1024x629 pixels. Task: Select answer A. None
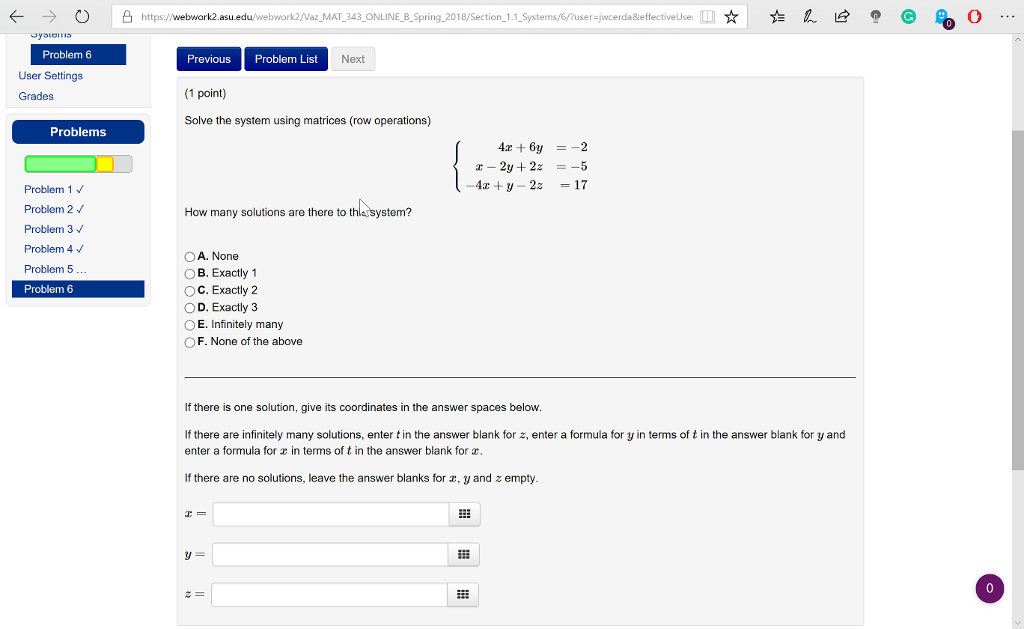coord(189,256)
